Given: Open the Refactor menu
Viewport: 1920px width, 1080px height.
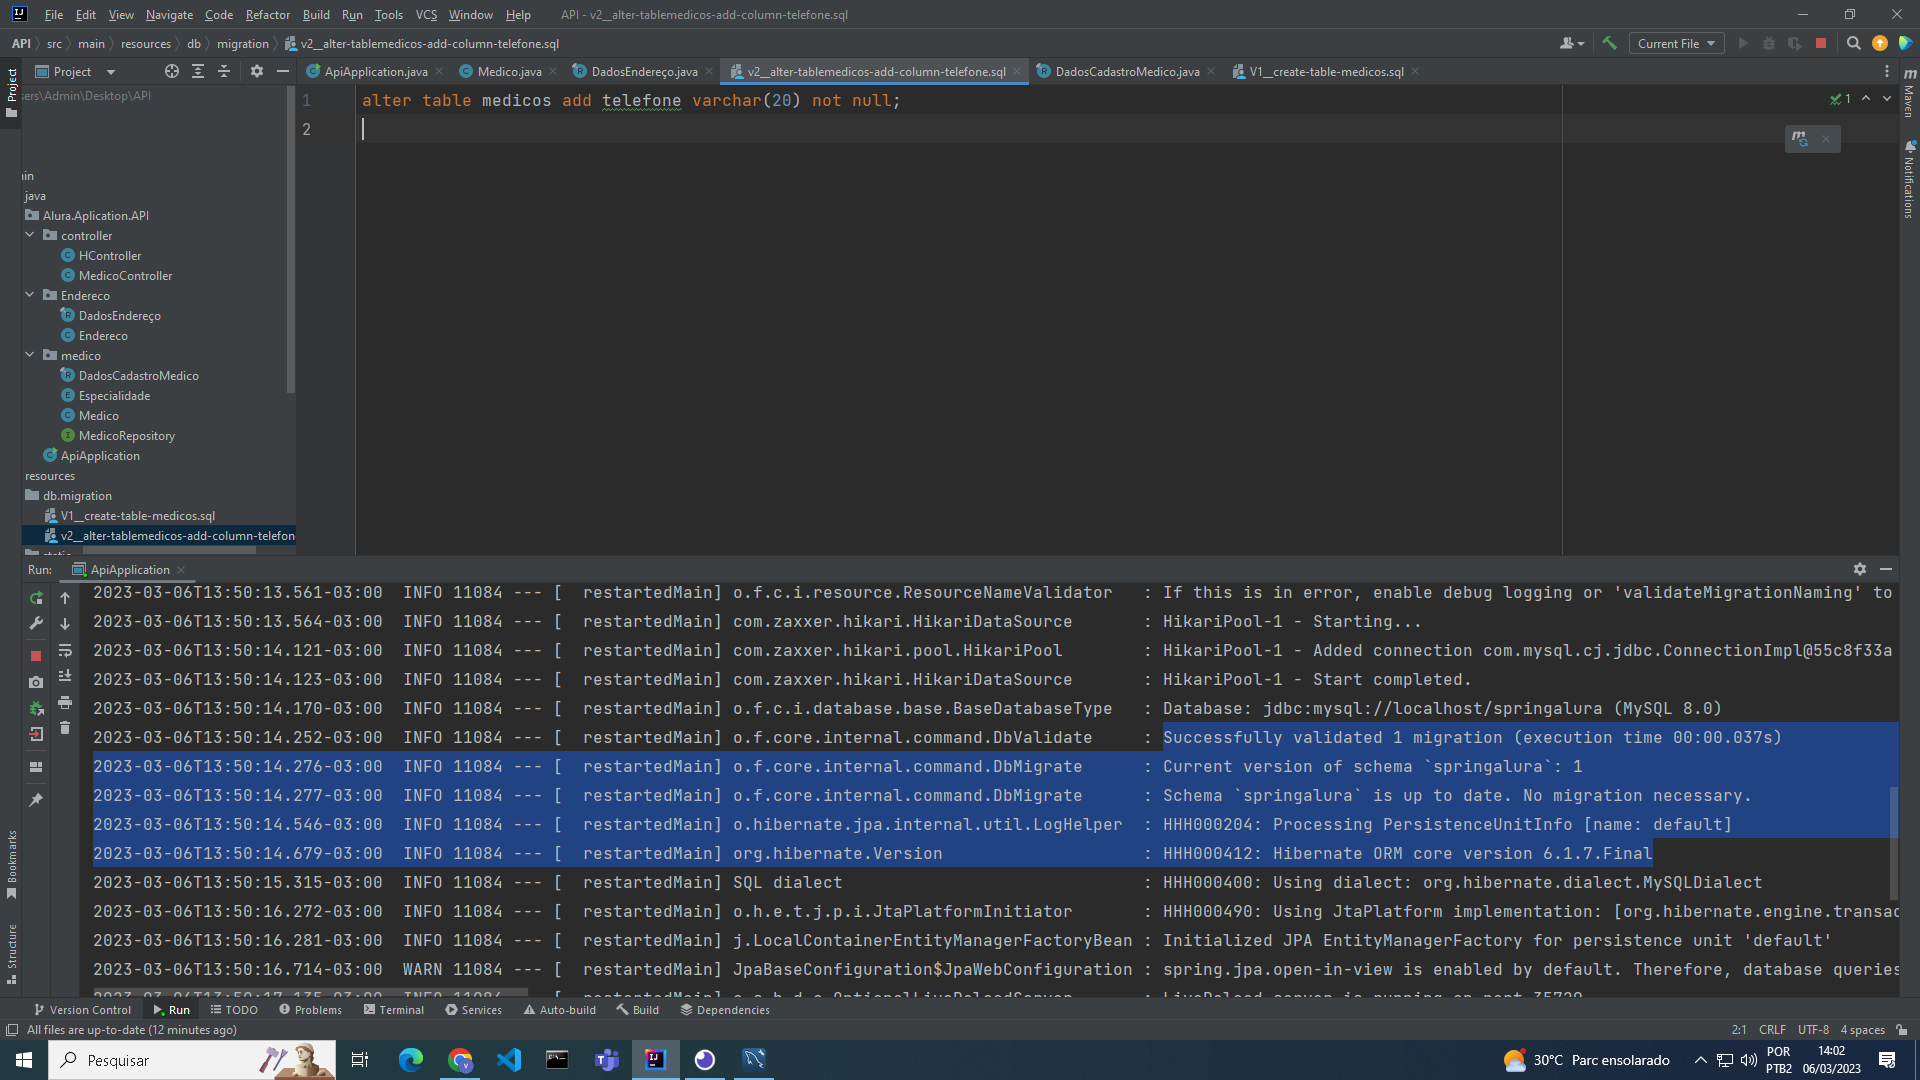Looking at the screenshot, I should (268, 14).
